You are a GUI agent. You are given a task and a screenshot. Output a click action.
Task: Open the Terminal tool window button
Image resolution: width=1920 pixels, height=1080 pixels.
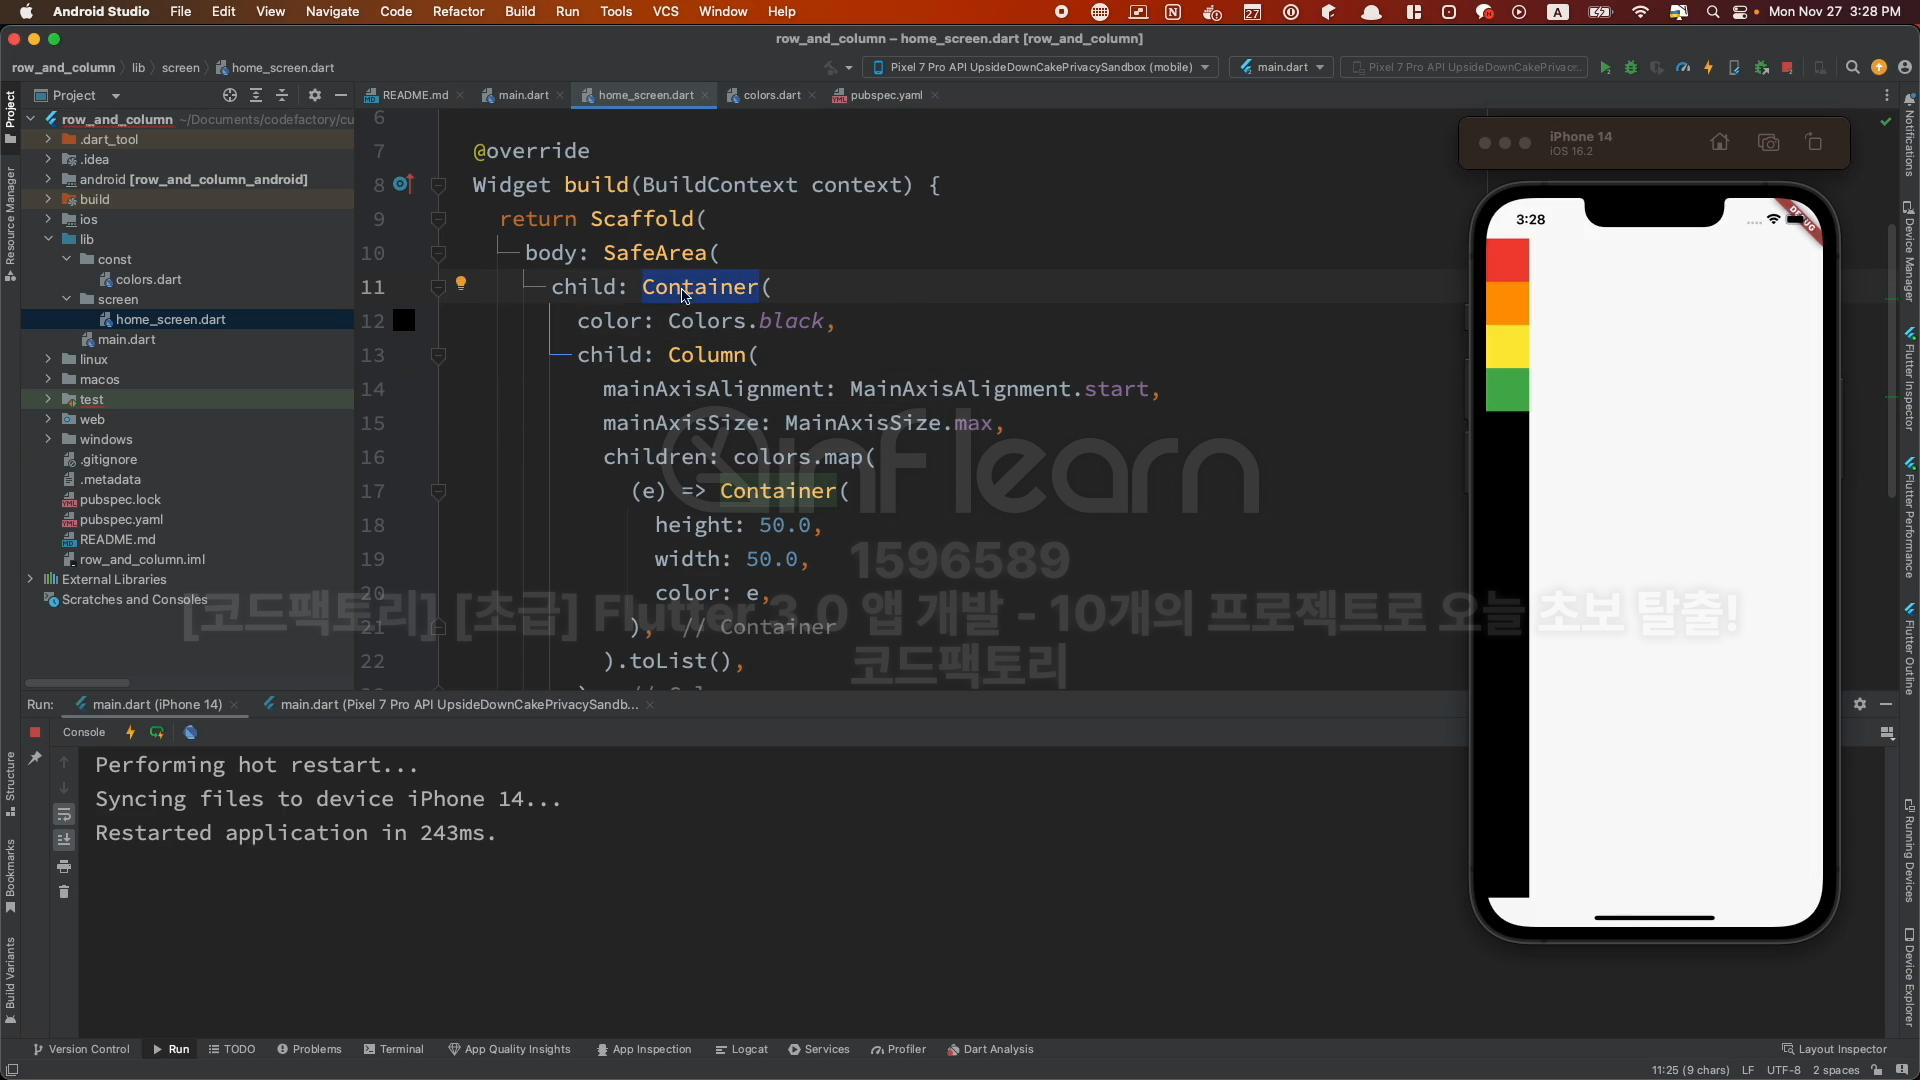pos(394,1050)
